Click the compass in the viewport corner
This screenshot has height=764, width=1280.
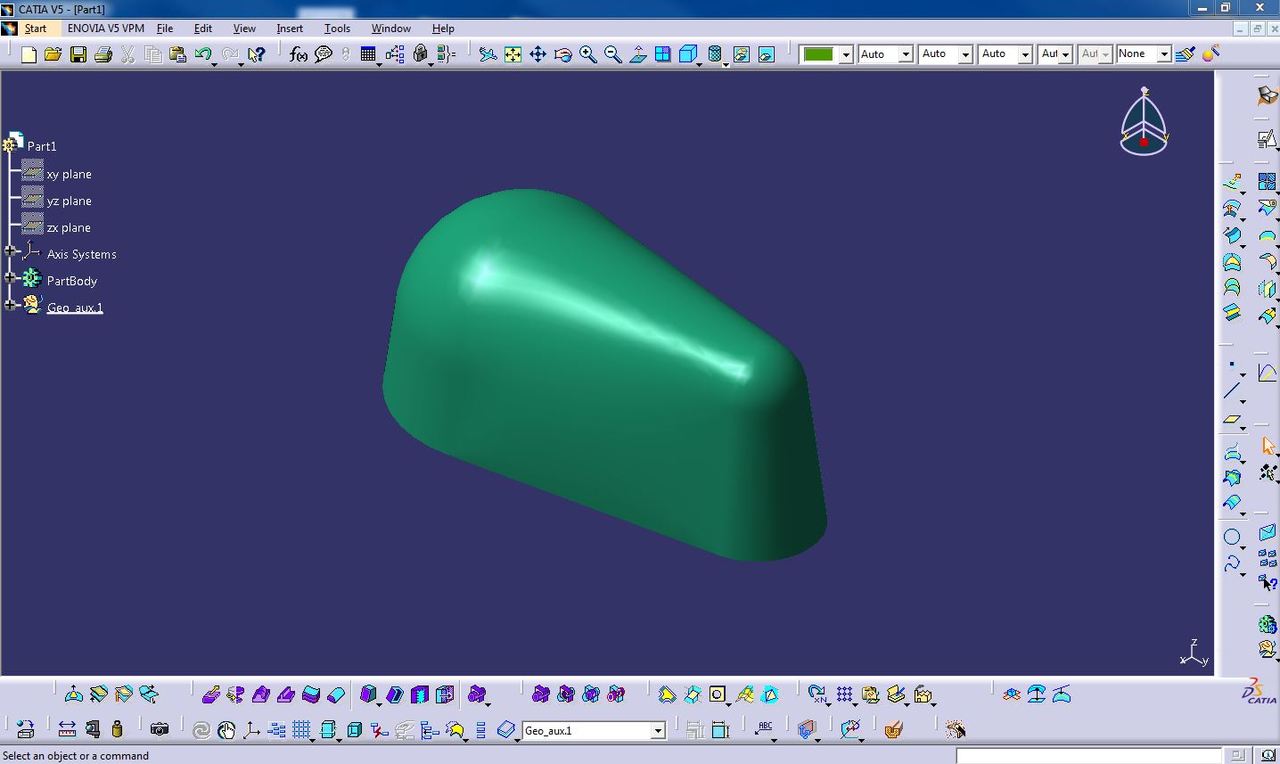(x=1144, y=121)
